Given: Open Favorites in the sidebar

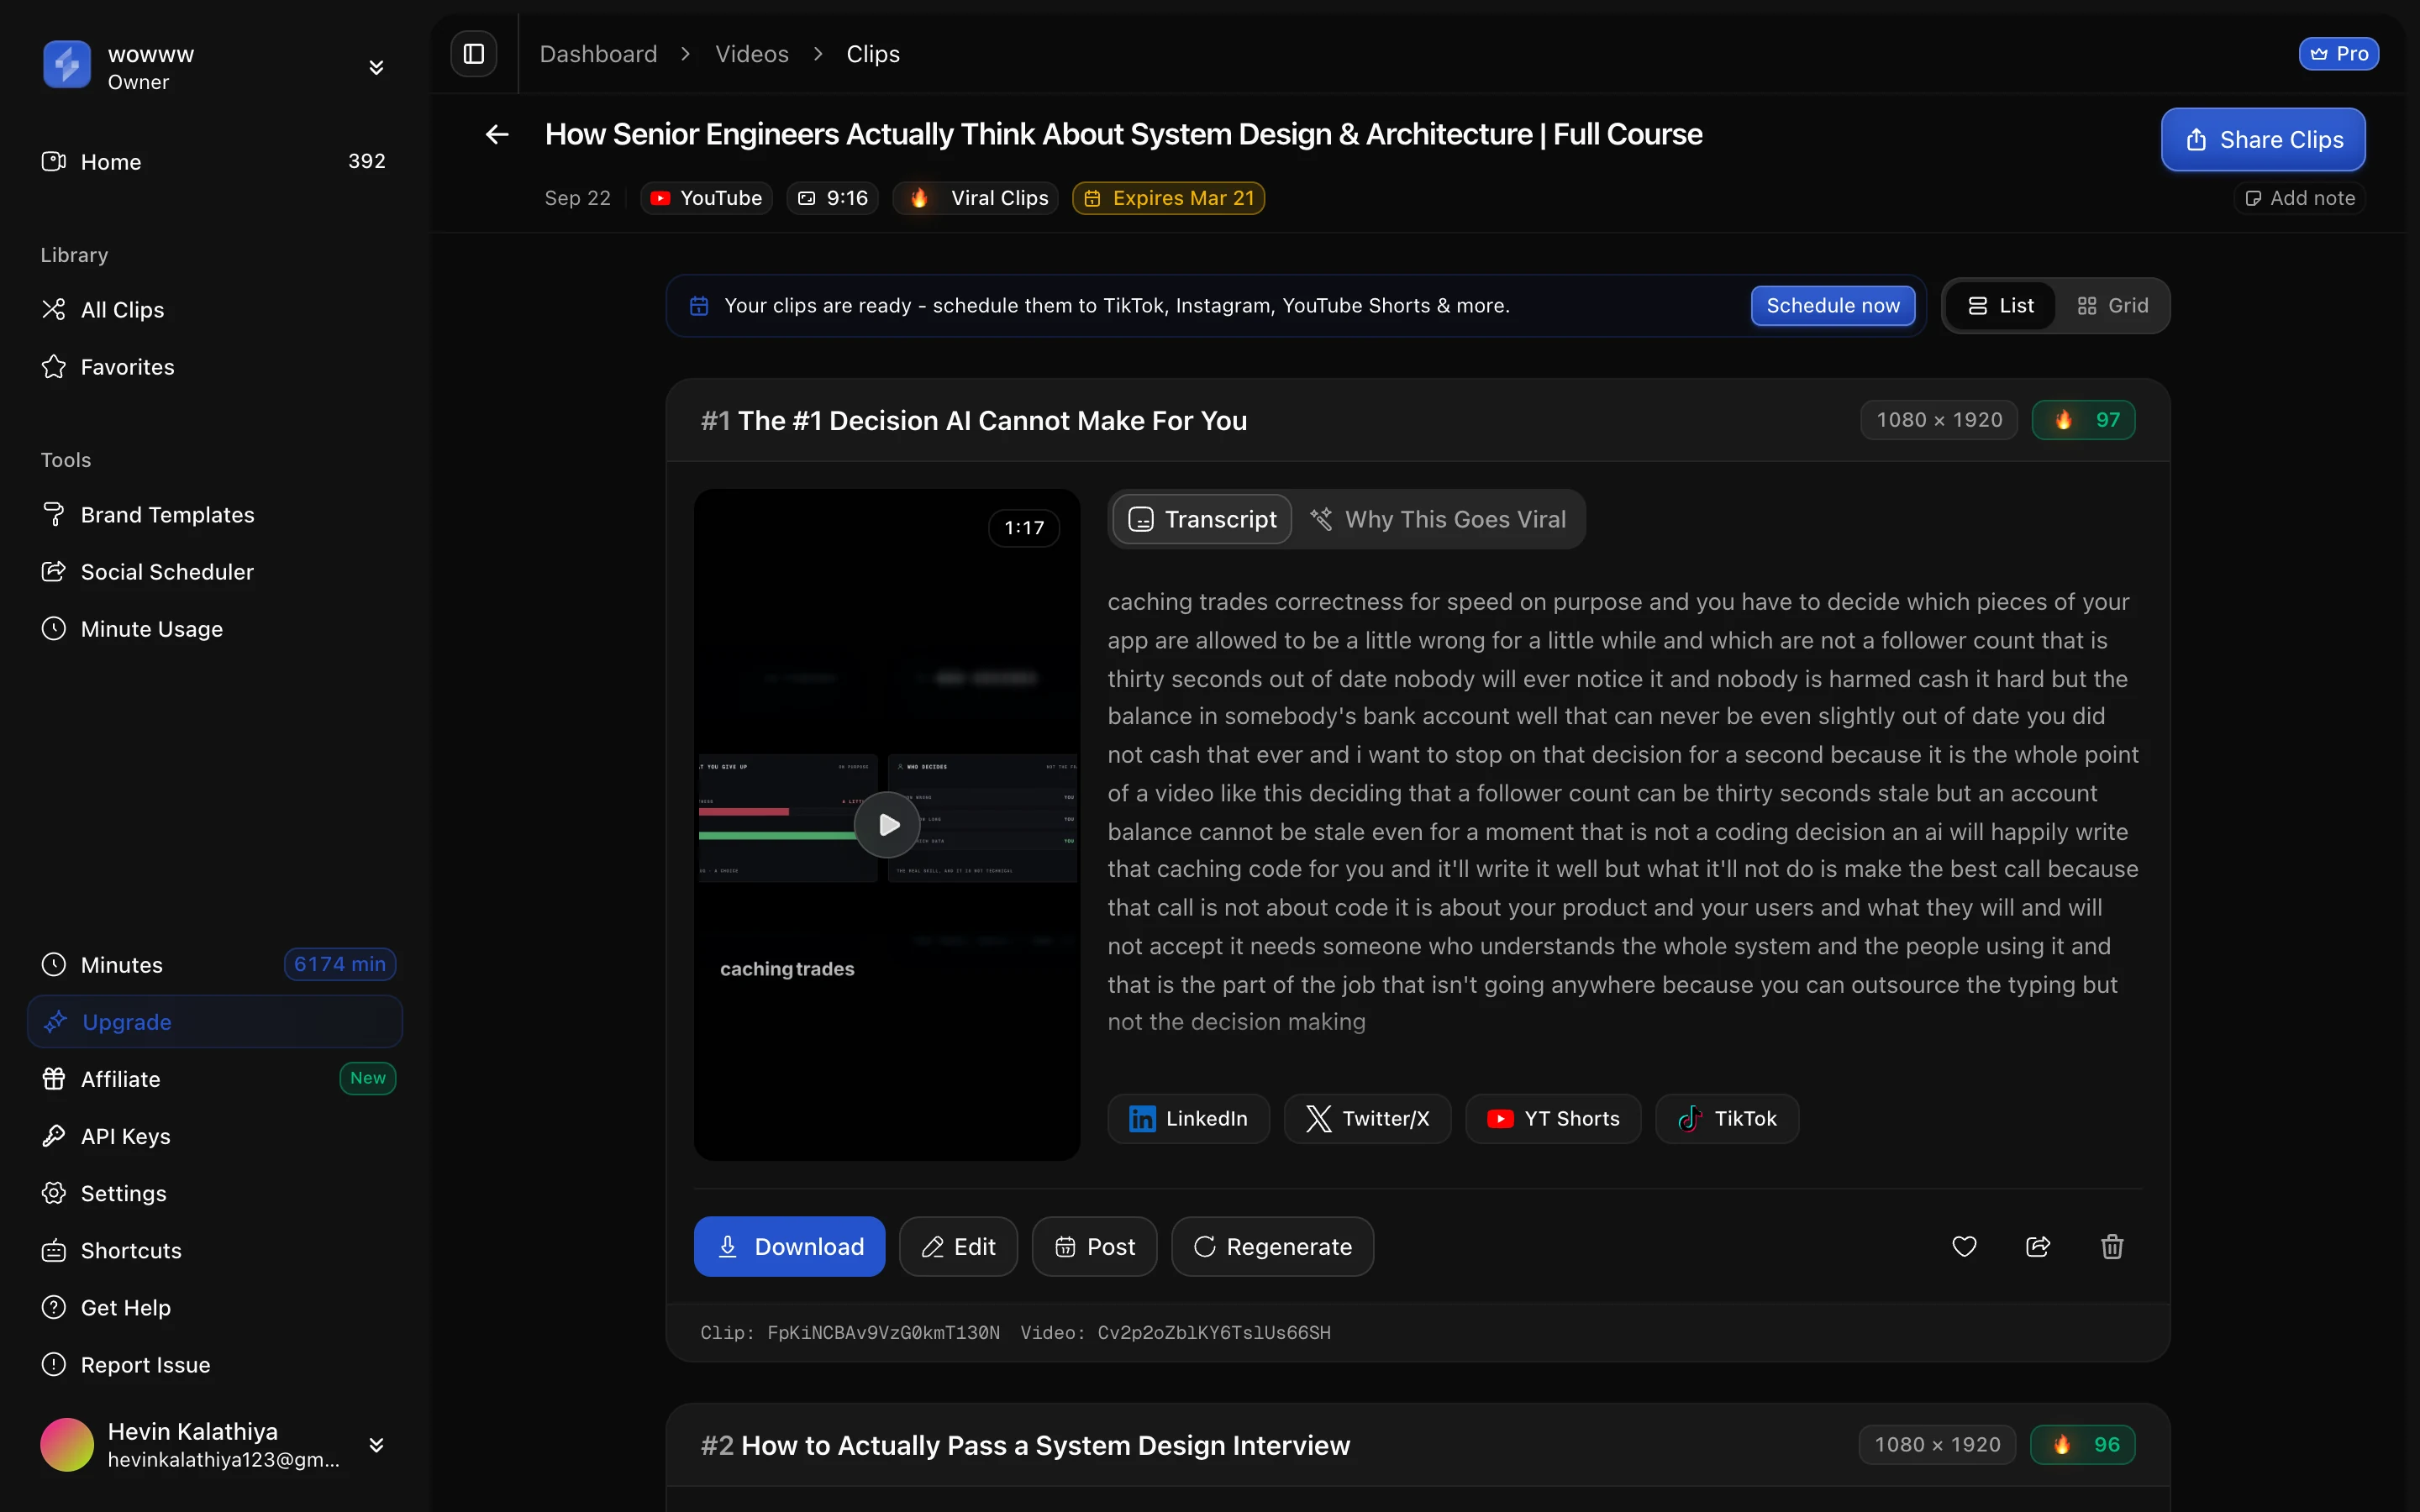Looking at the screenshot, I should tap(215, 367).
